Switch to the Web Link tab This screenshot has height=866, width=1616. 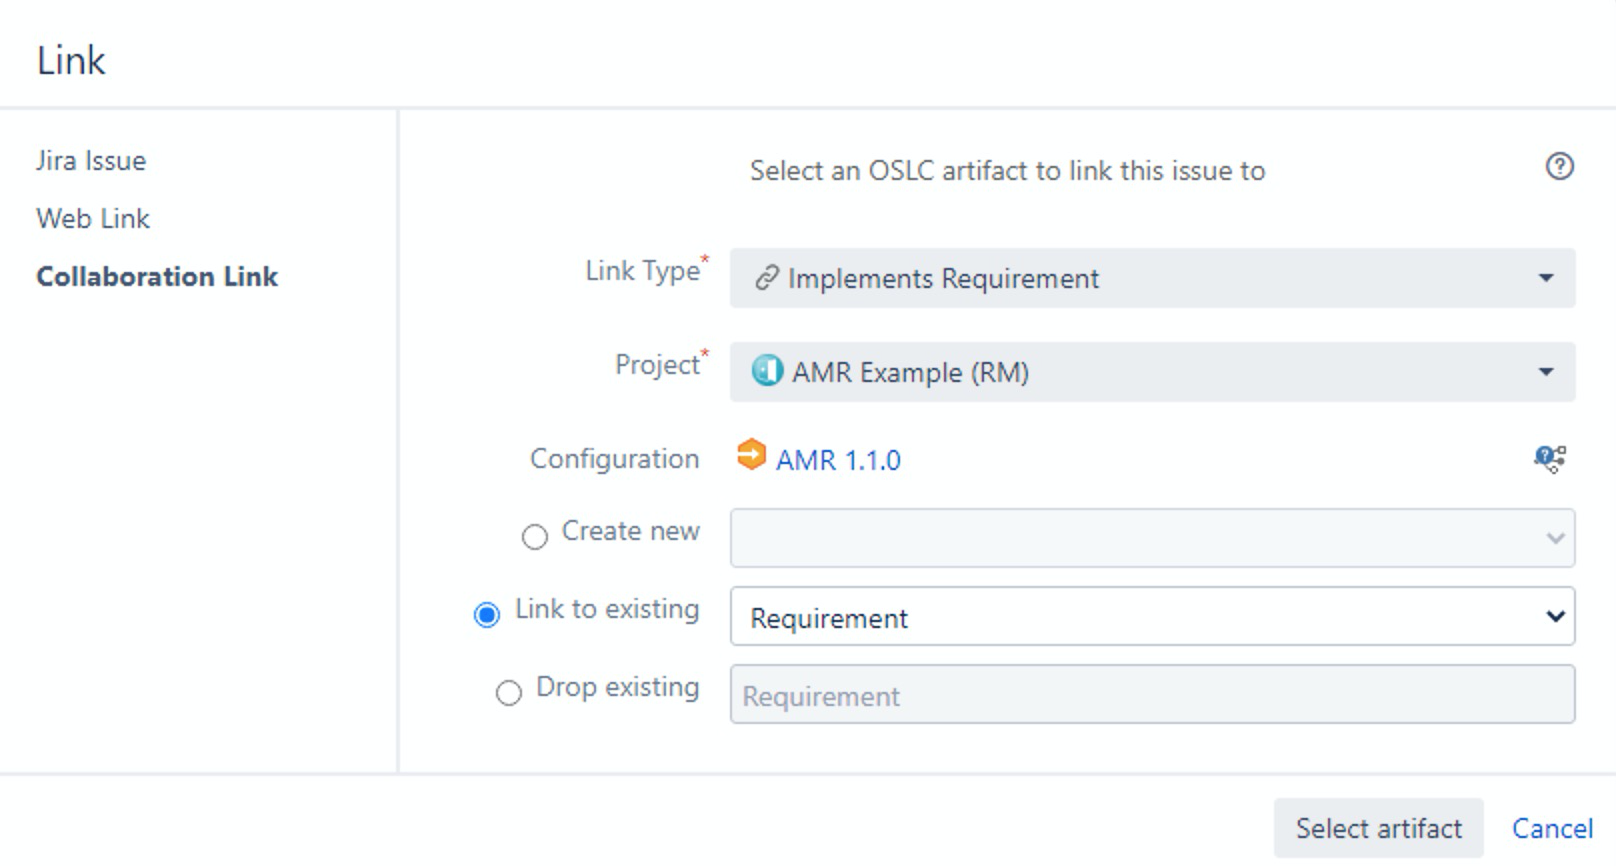(x=93, y=219)
